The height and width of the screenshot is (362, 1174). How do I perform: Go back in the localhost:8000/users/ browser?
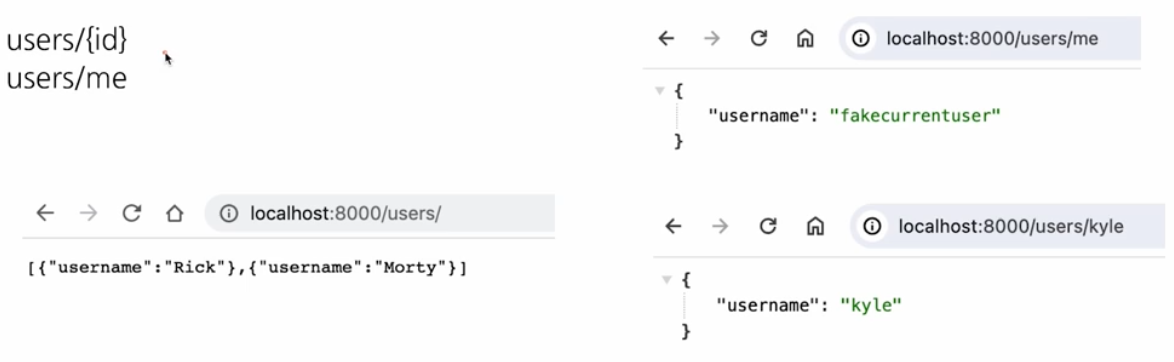coord(46,214)
